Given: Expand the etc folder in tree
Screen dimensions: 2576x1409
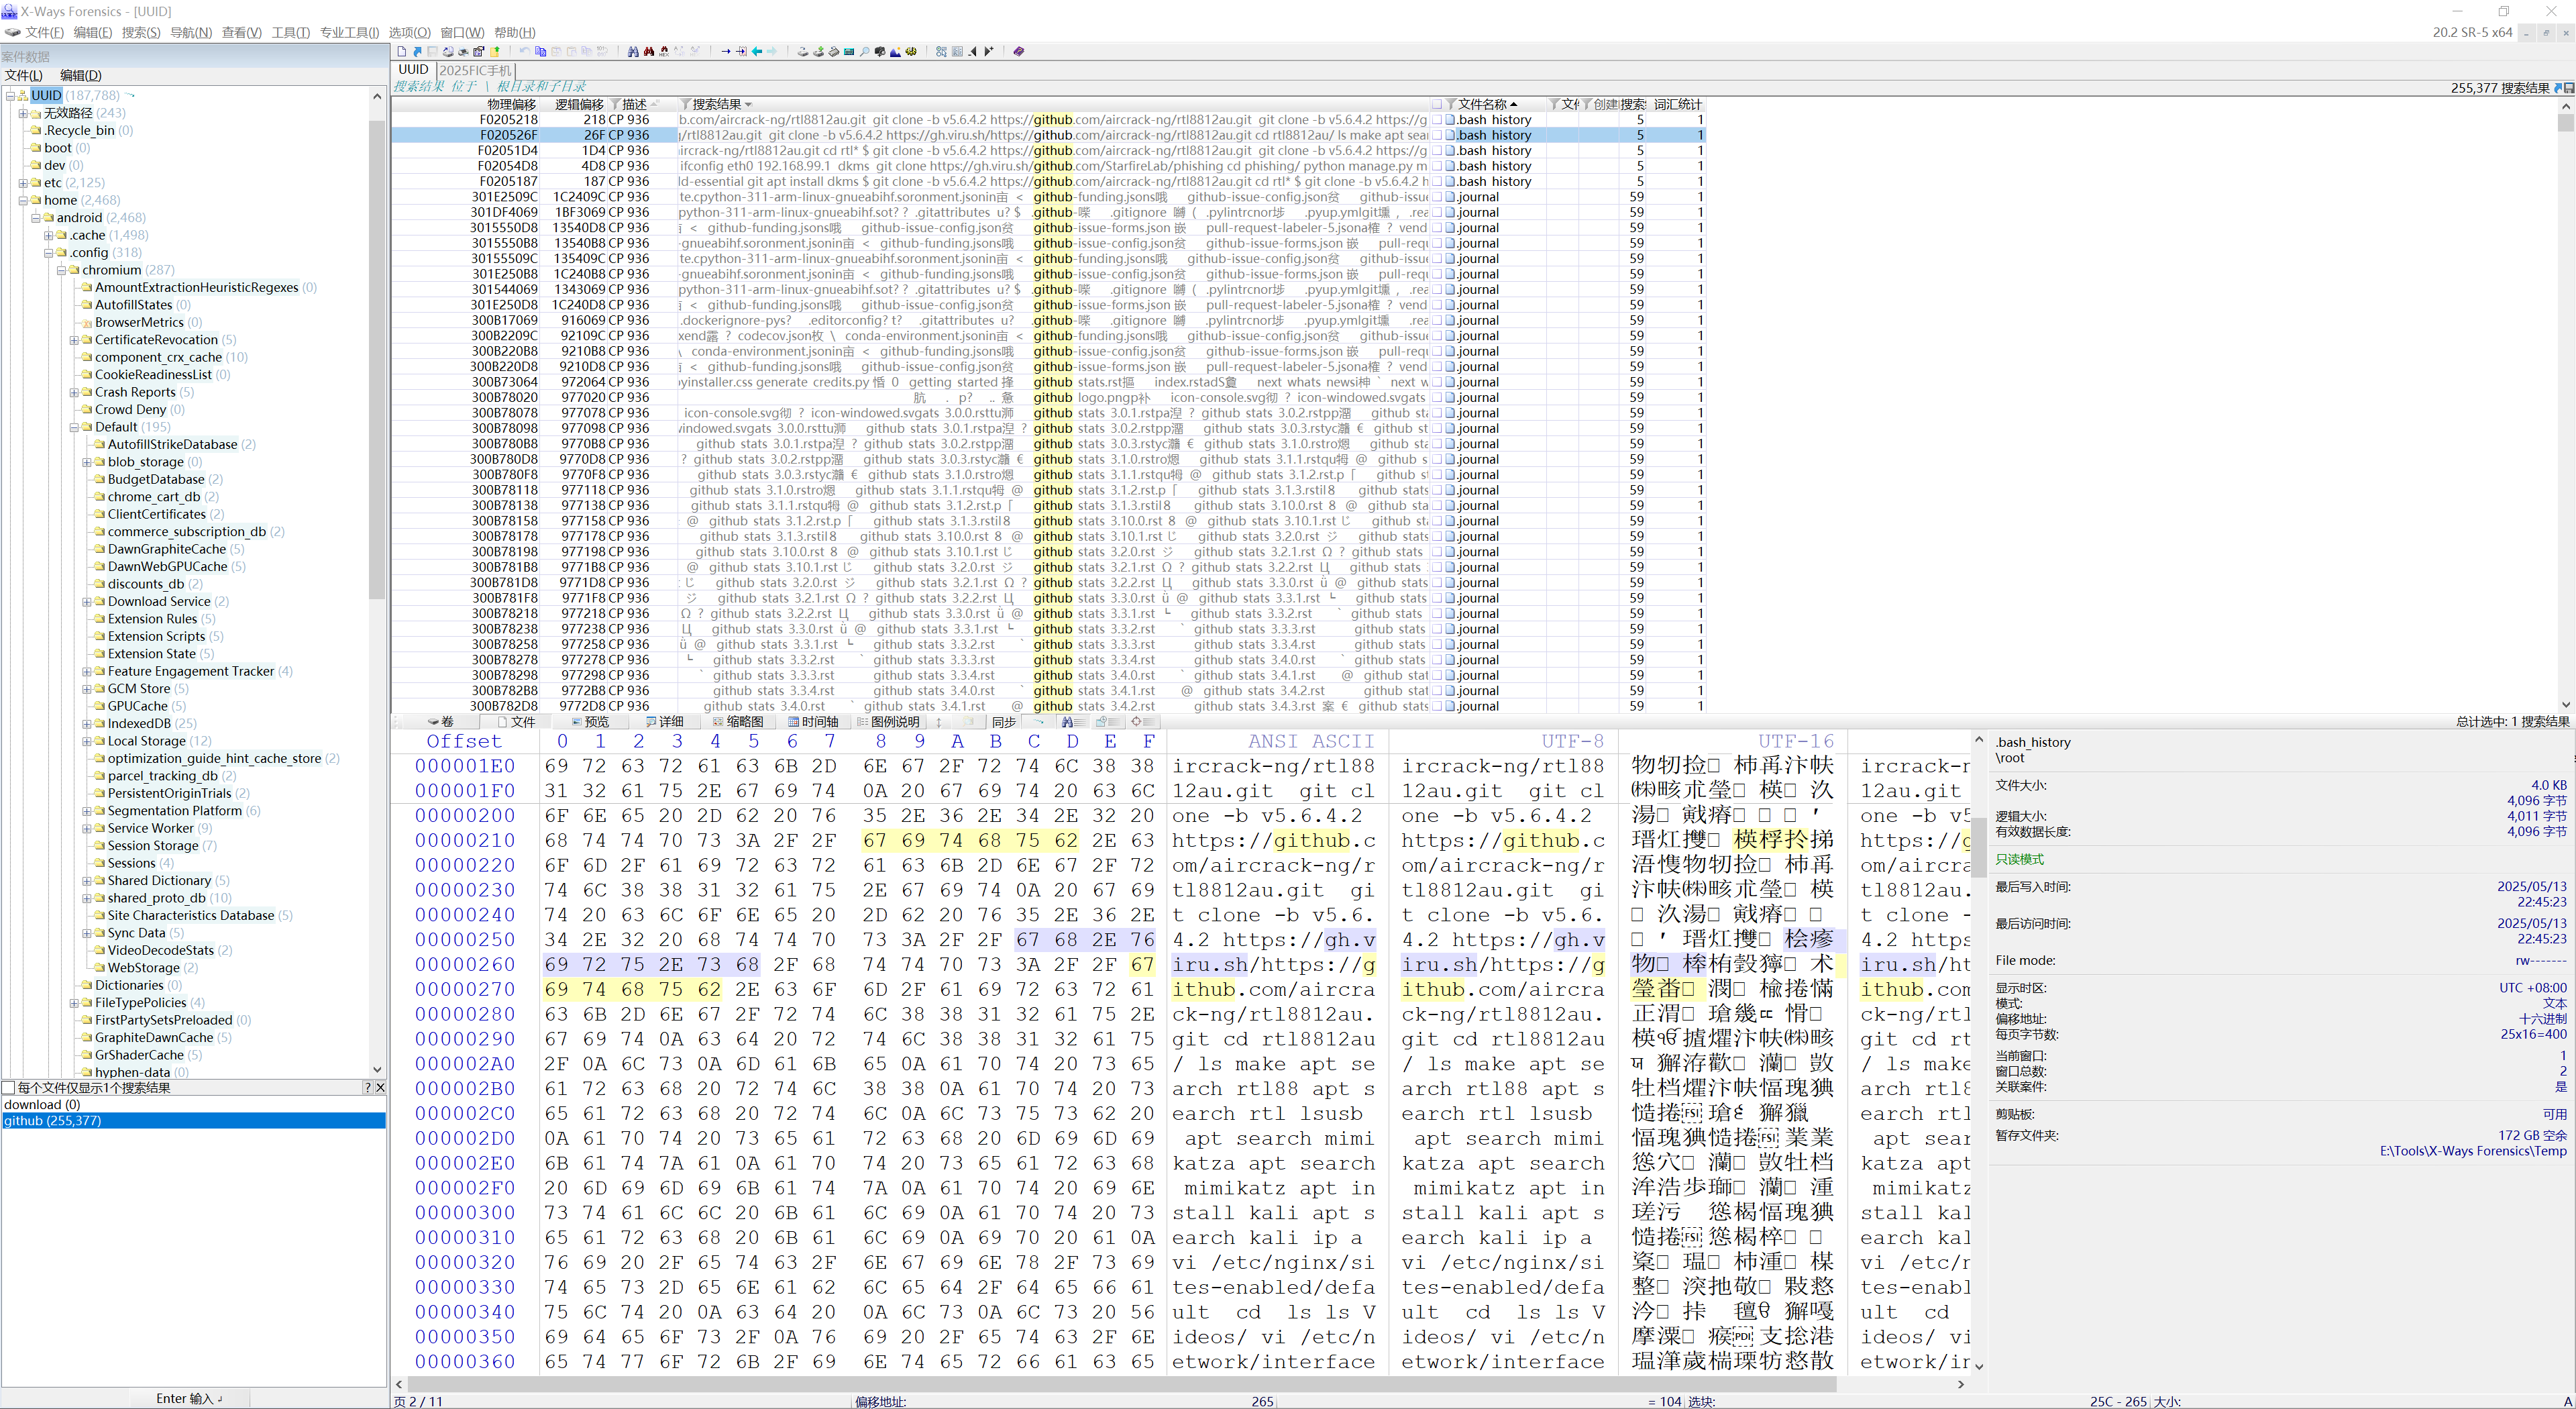Looking at the screenshot, I should (23, 183).
